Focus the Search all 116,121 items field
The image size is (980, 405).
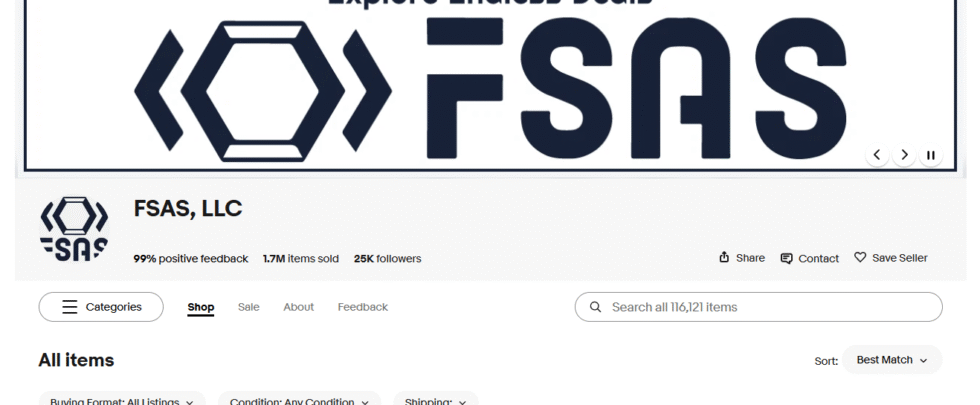tap(759, 307)
